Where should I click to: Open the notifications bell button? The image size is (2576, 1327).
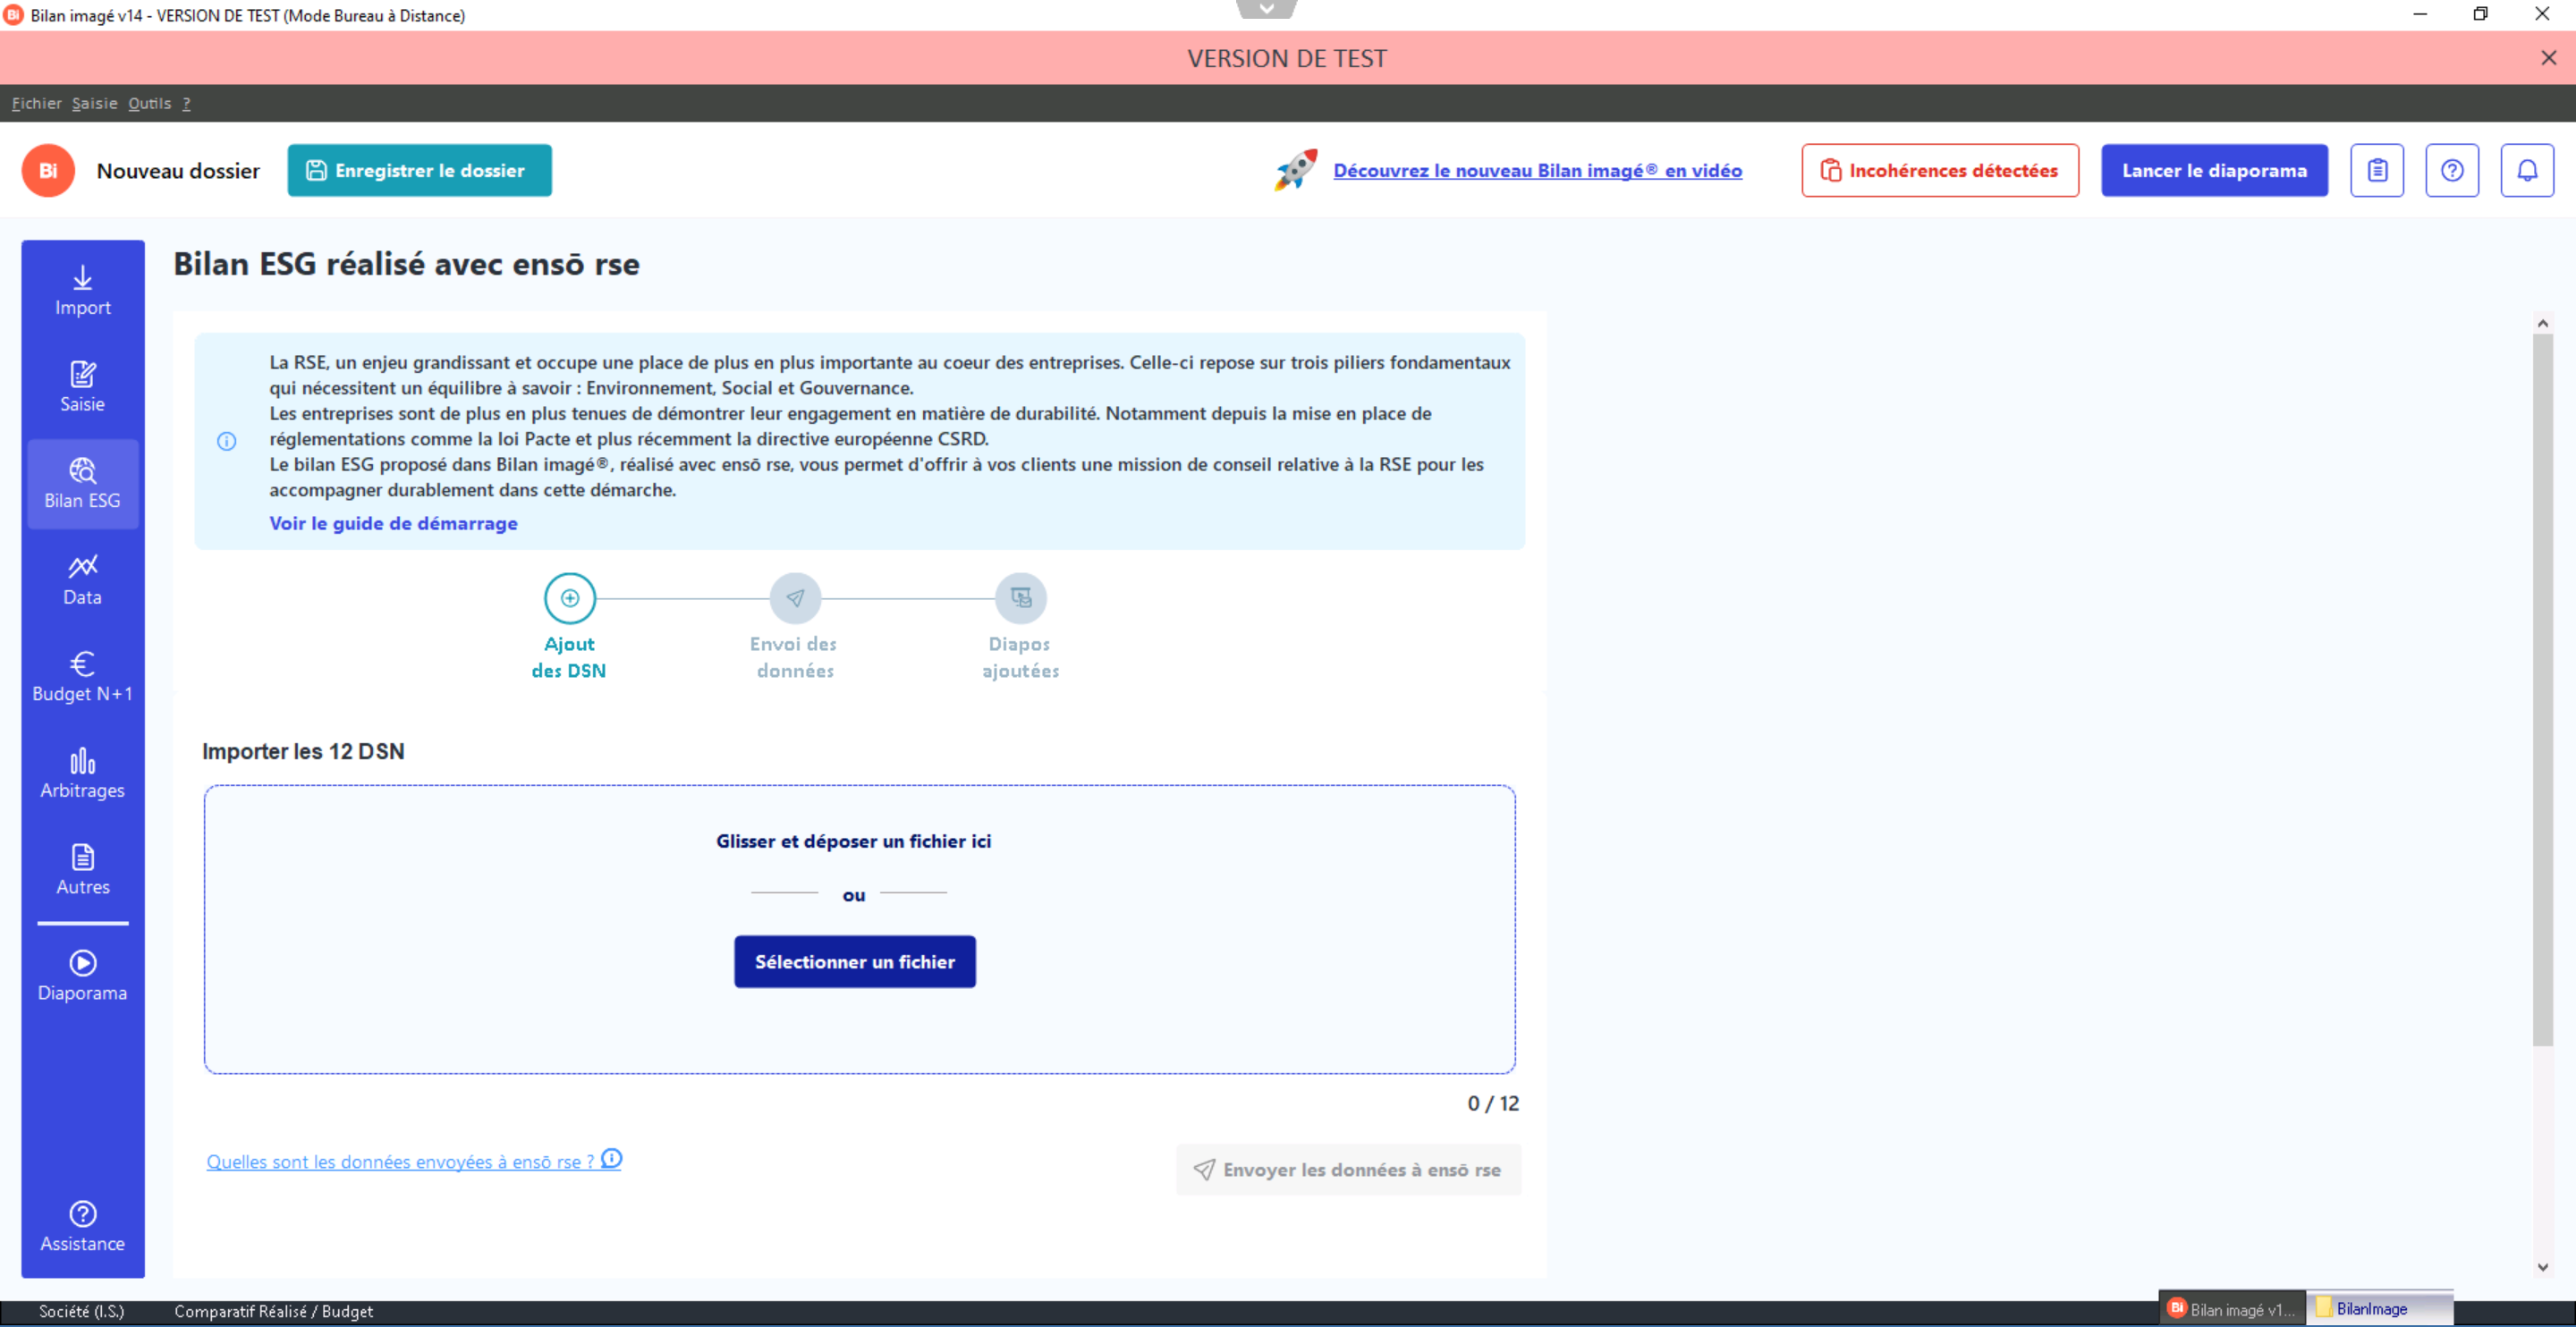(2527, 171)
